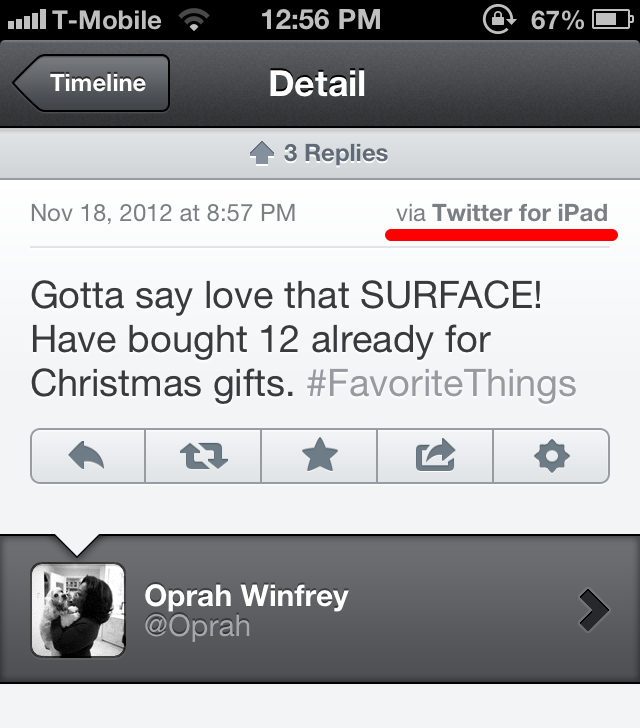Go back to Timeline

pyautogui.click(x=92, y=83)
